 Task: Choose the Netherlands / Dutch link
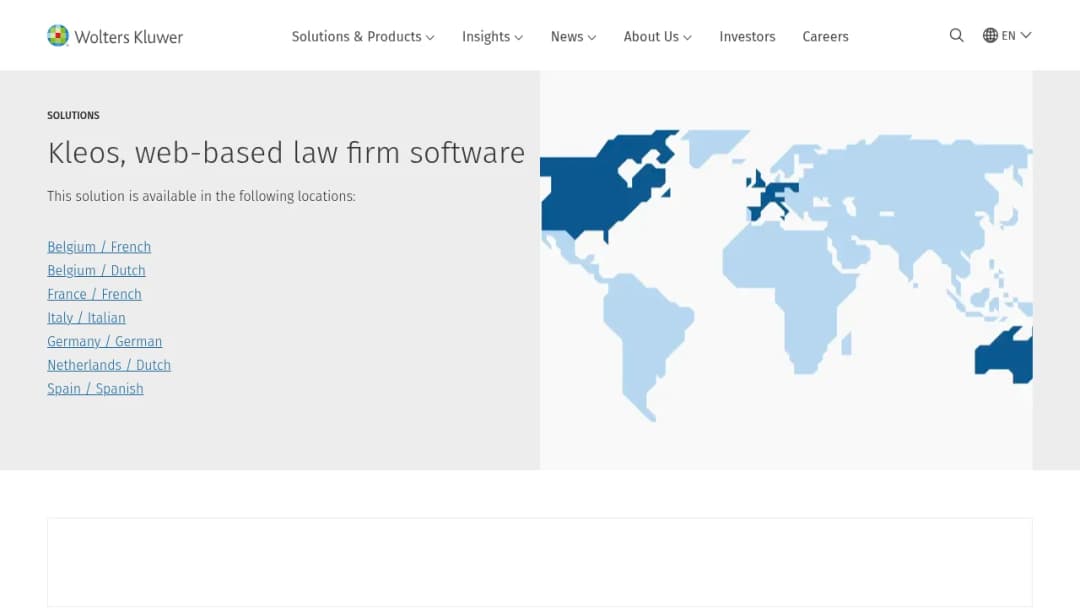(109, 365)
